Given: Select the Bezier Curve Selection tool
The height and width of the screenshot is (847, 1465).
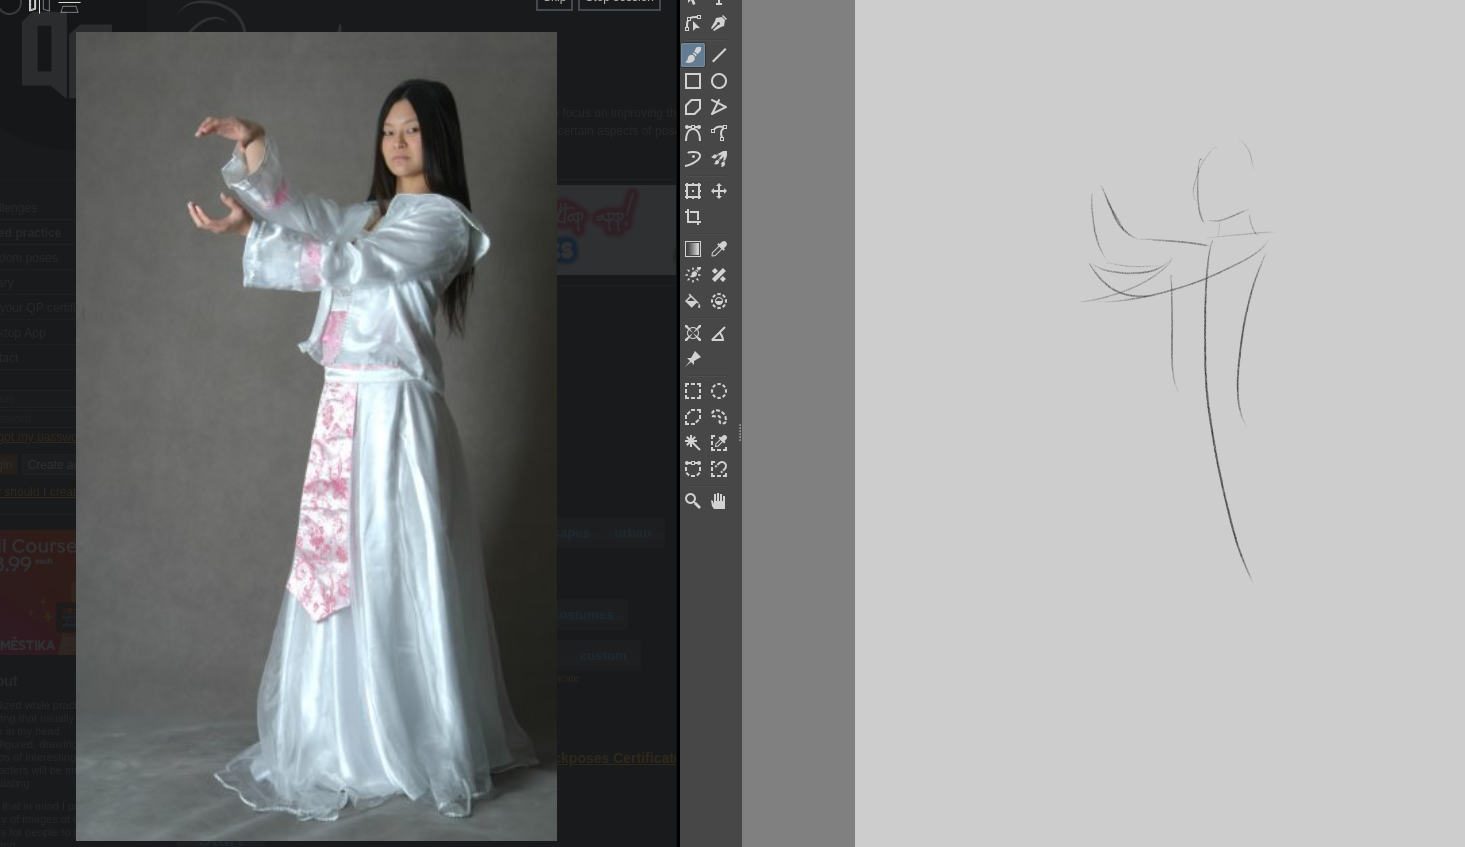Looking at the screenshot, I should click(x=693, y=469).
